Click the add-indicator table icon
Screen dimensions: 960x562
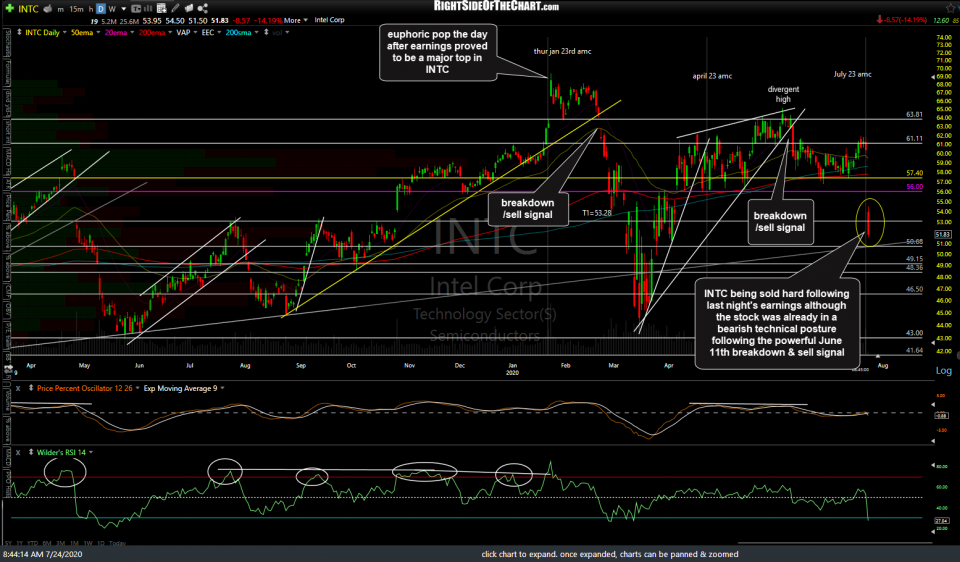click(x=162, y=9)
